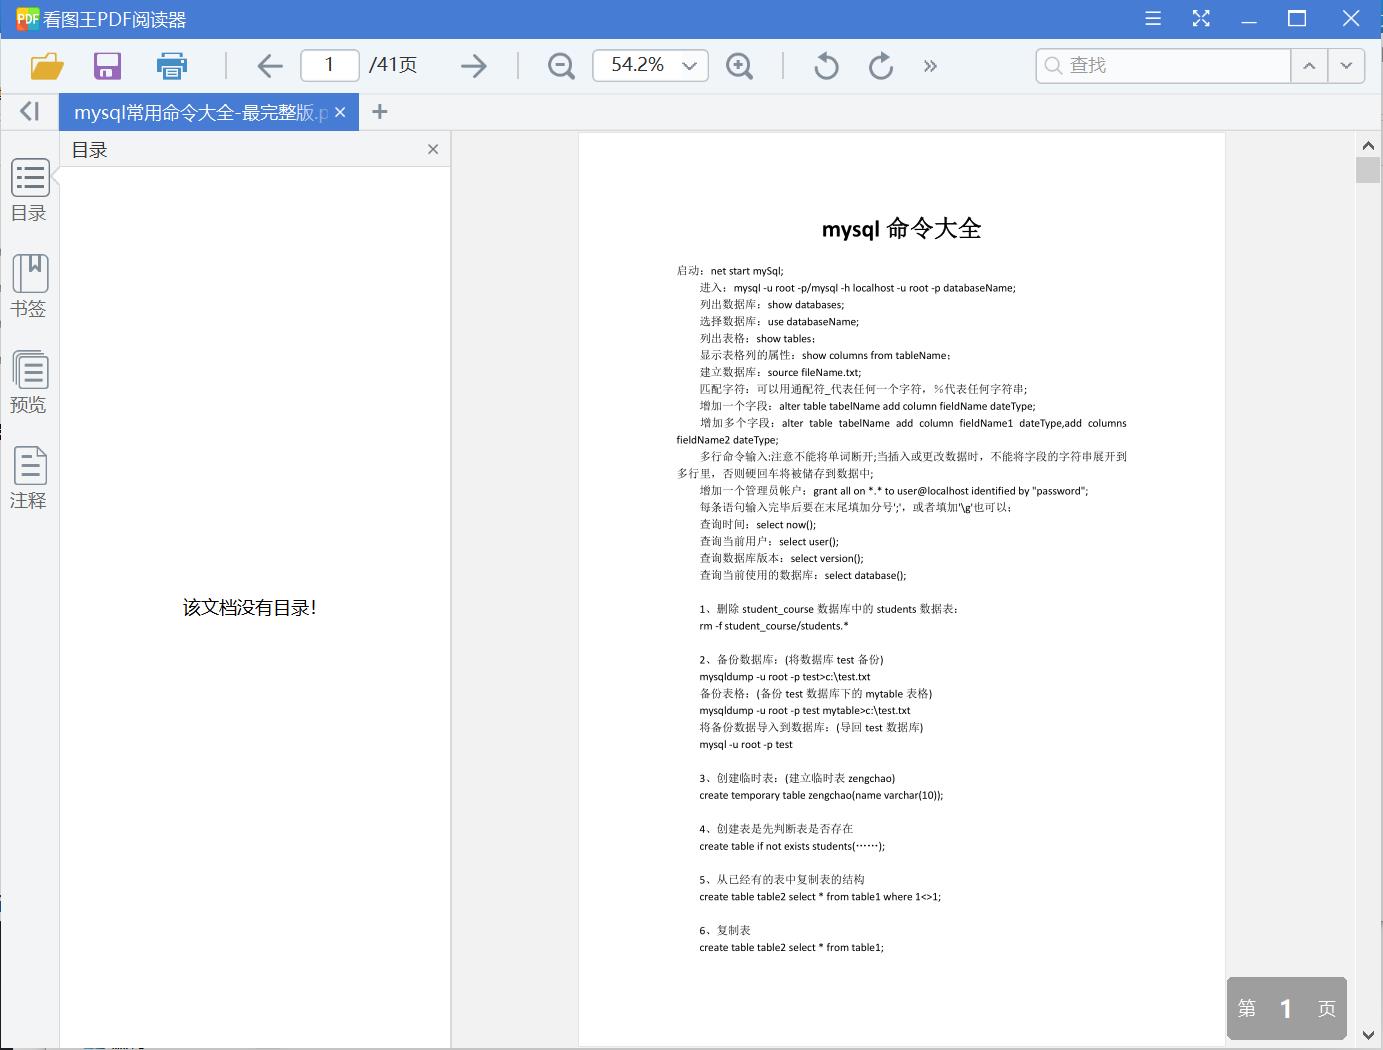Zoom out of the page
This screenshot has height=1050, width=1383.
560,65
